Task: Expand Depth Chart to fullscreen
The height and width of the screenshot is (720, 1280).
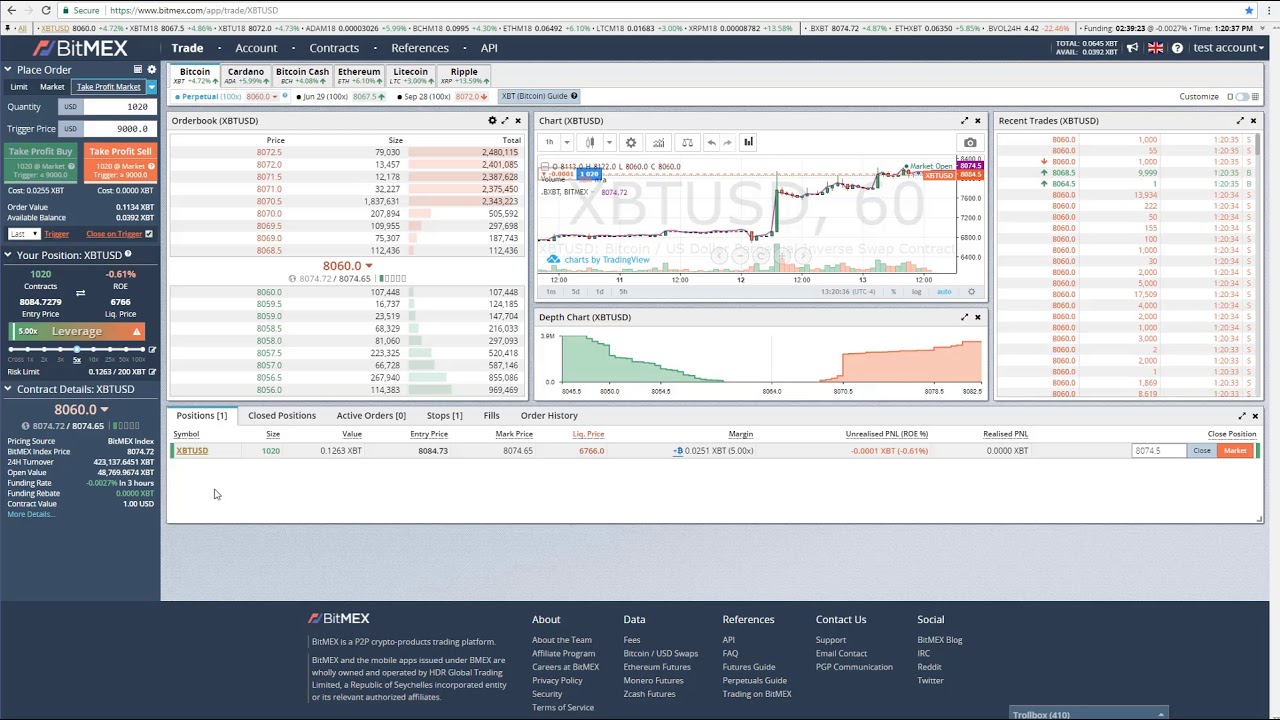Action: [x=965, y=317]
